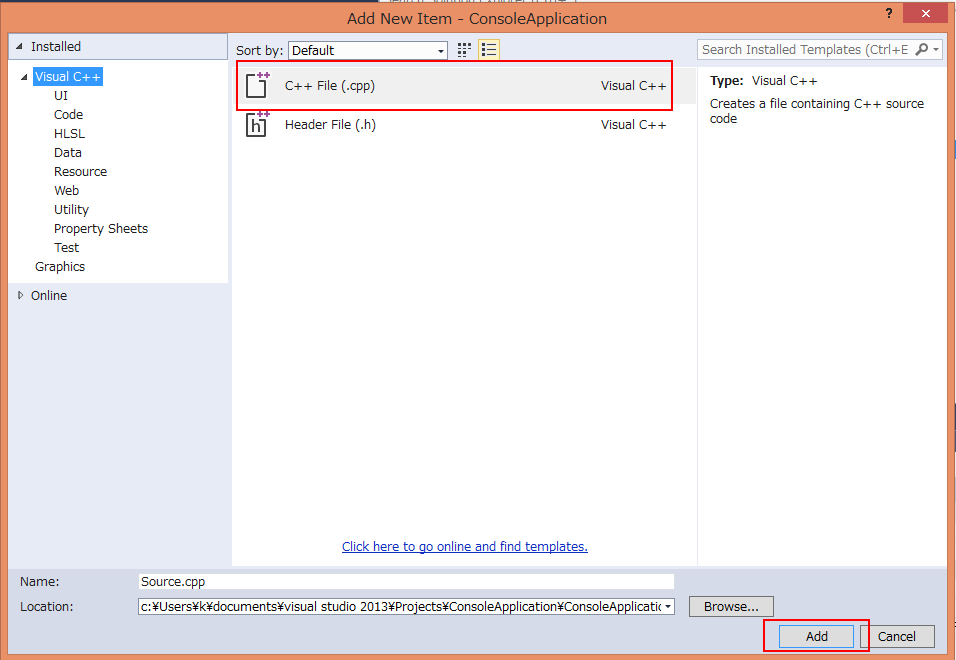Expand the Online section
This screenshot has width=956, height=660.
click(x=21, y=296)
